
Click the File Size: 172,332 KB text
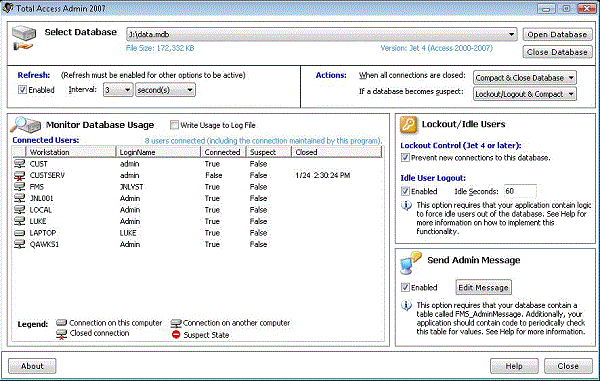pos(160,48)
